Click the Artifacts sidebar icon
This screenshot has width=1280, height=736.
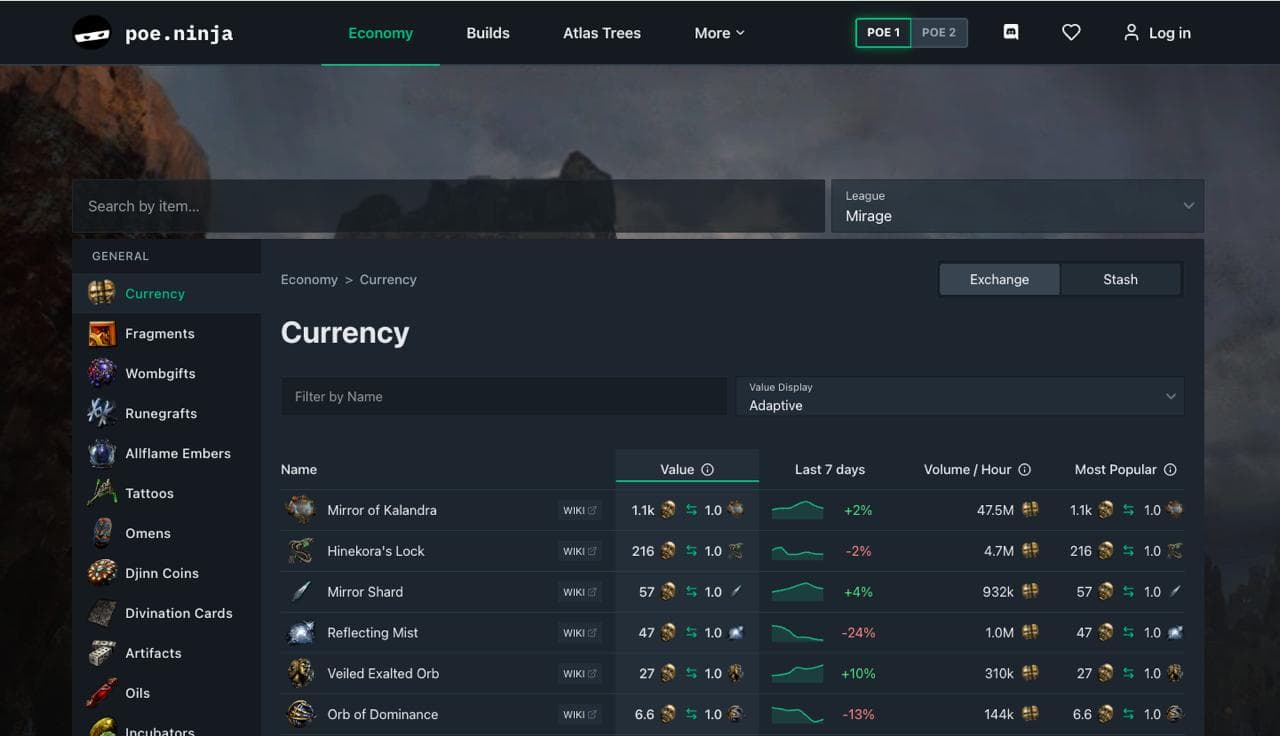[x=102, y=653]
